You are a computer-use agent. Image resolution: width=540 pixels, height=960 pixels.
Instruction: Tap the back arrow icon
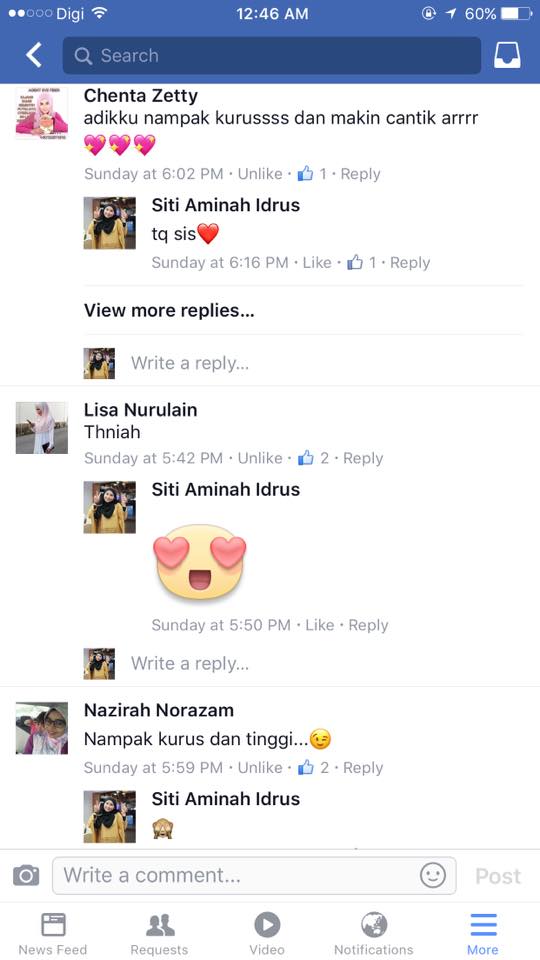[34, 55]
